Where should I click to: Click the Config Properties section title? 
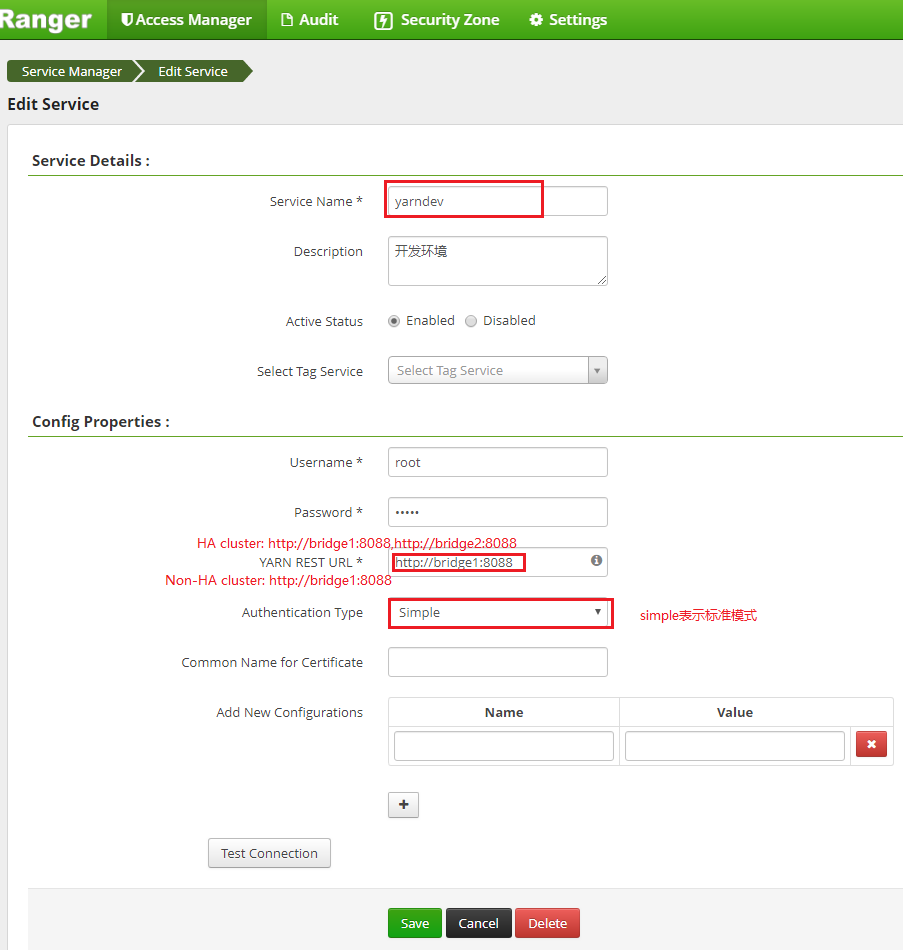(101, 422)
